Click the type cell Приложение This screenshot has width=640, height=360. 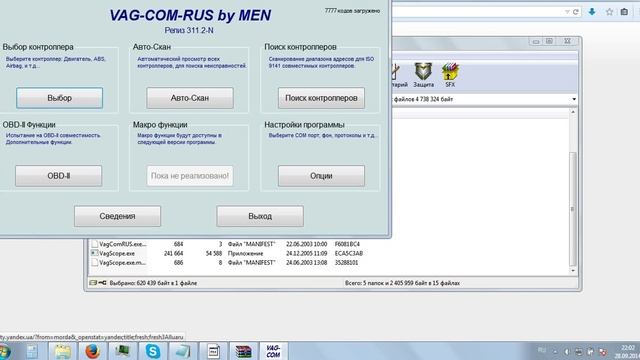[245, 253]
